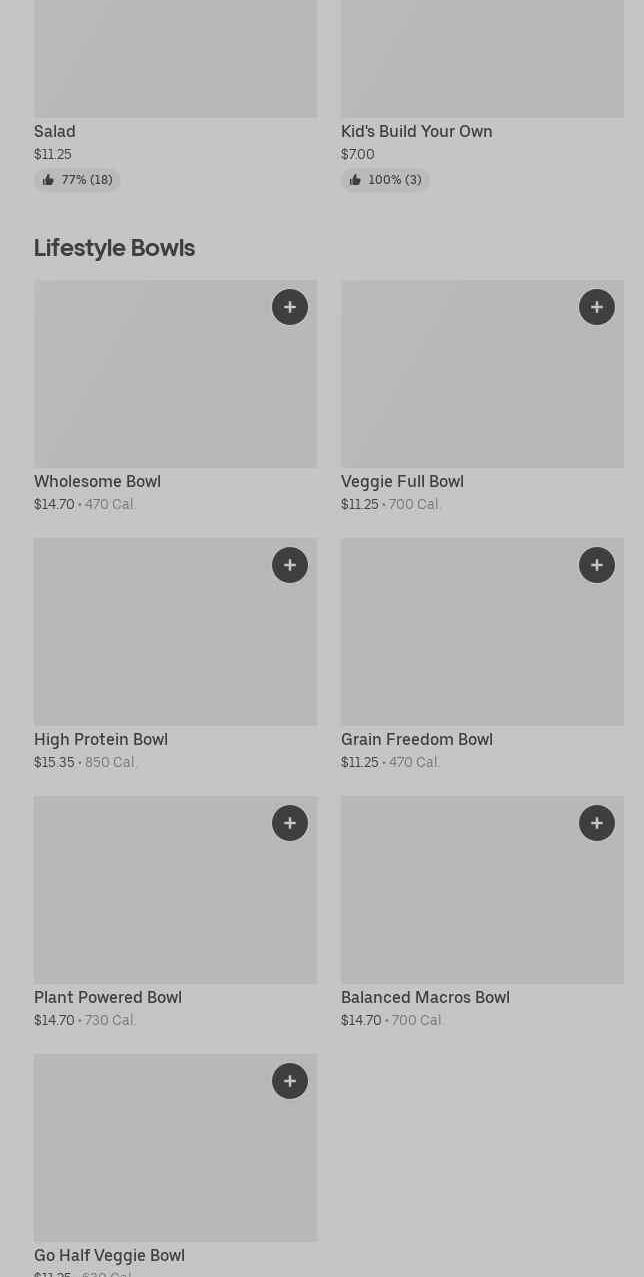644x1277 pixels.
Task: Open the Go Half Veggie Bowl title
Action: (110, 1255)
